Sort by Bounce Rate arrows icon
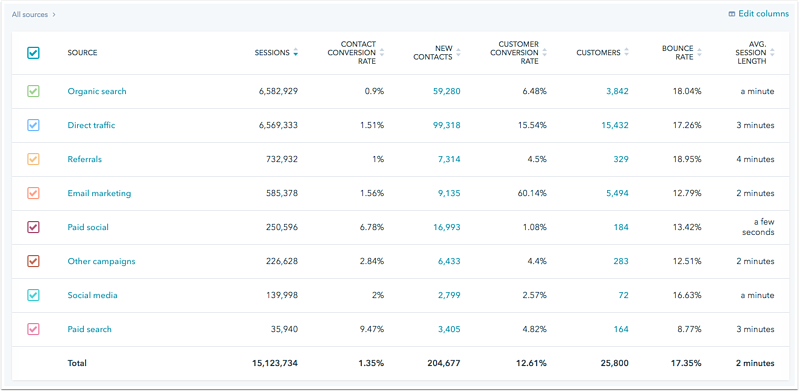Image resolution: width=799 pixels, height=391 pixels. click(x=699, y=53)
